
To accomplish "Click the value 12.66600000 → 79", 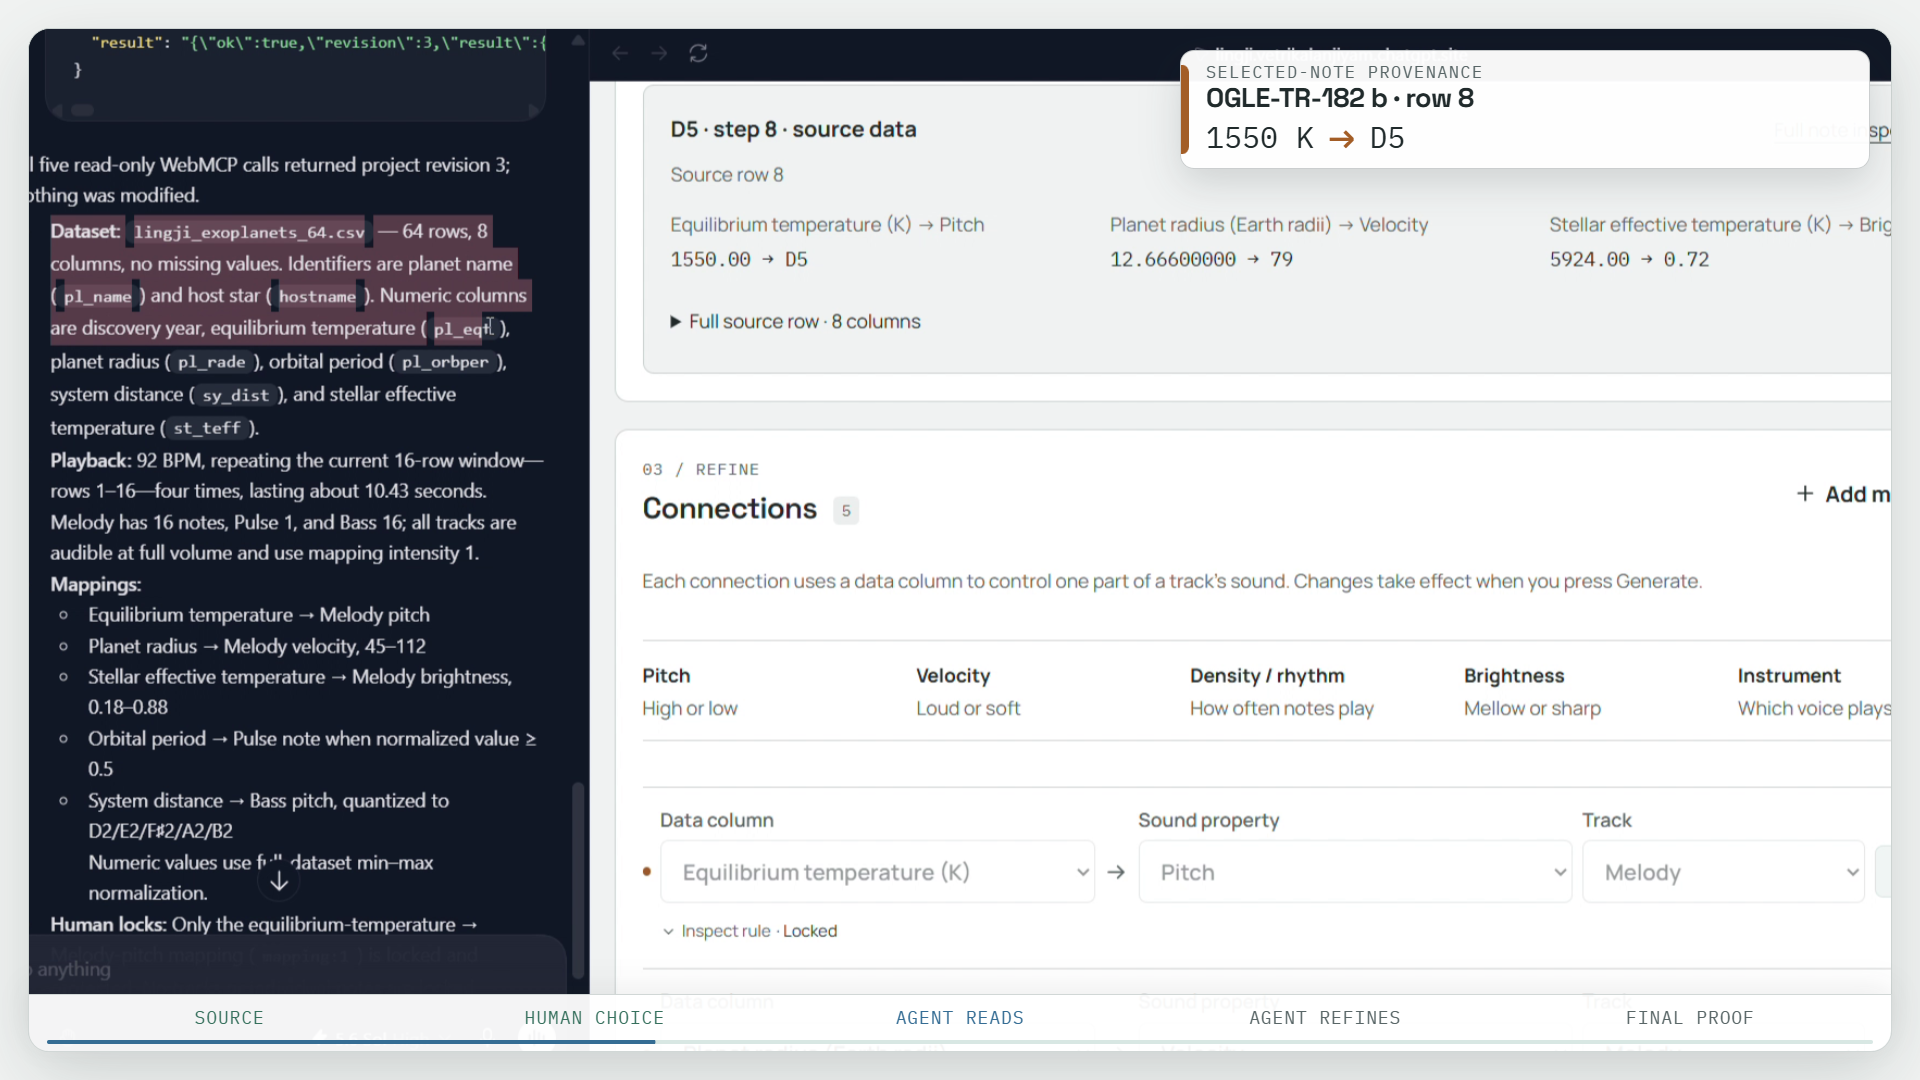I will tap(1201, 260).
